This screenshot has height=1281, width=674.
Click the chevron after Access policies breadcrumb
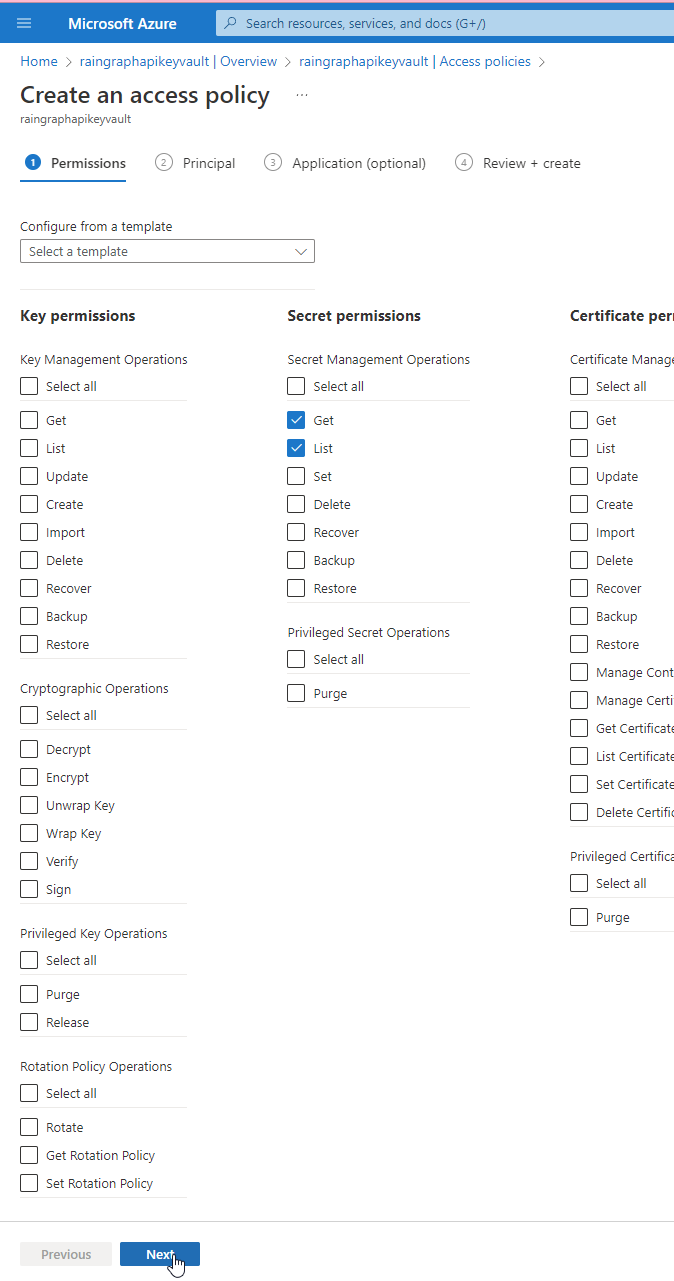[542, 62]
